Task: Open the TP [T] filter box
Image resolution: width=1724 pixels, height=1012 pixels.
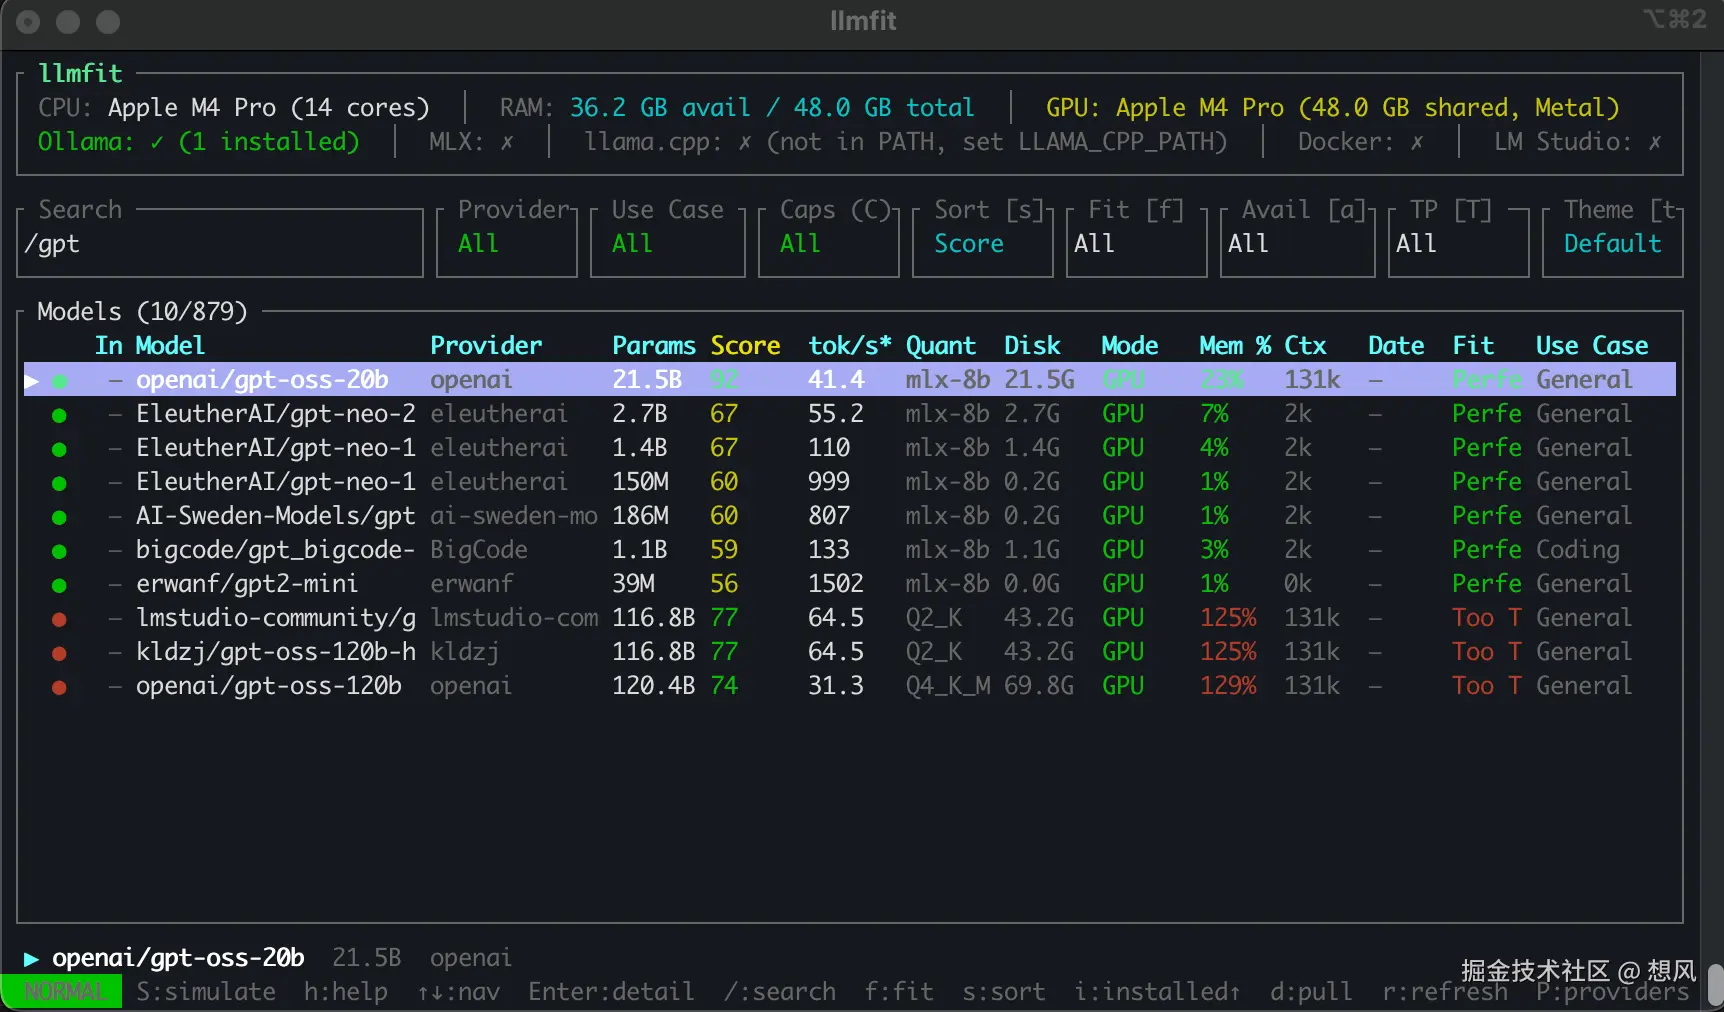Action: (x=1459, y=243)
